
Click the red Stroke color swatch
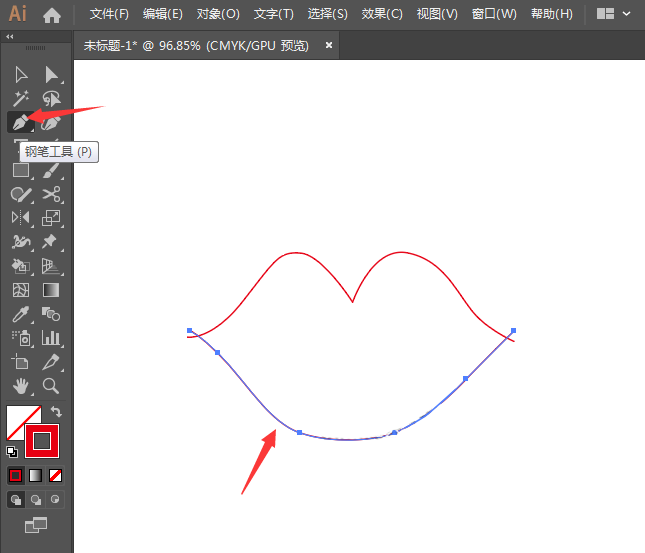pyautogui.click(x=43, y=440)
